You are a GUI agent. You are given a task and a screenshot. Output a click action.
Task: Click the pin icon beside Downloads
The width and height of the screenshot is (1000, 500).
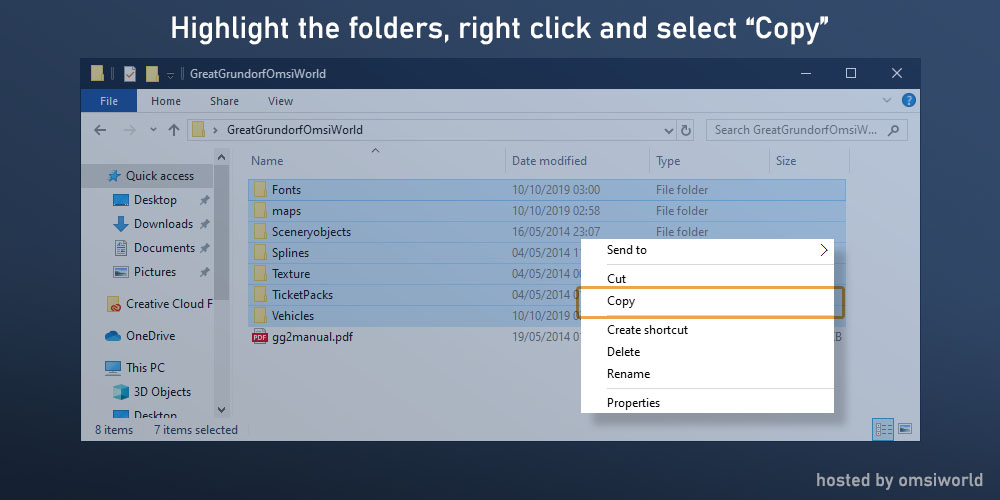(204, 224)
